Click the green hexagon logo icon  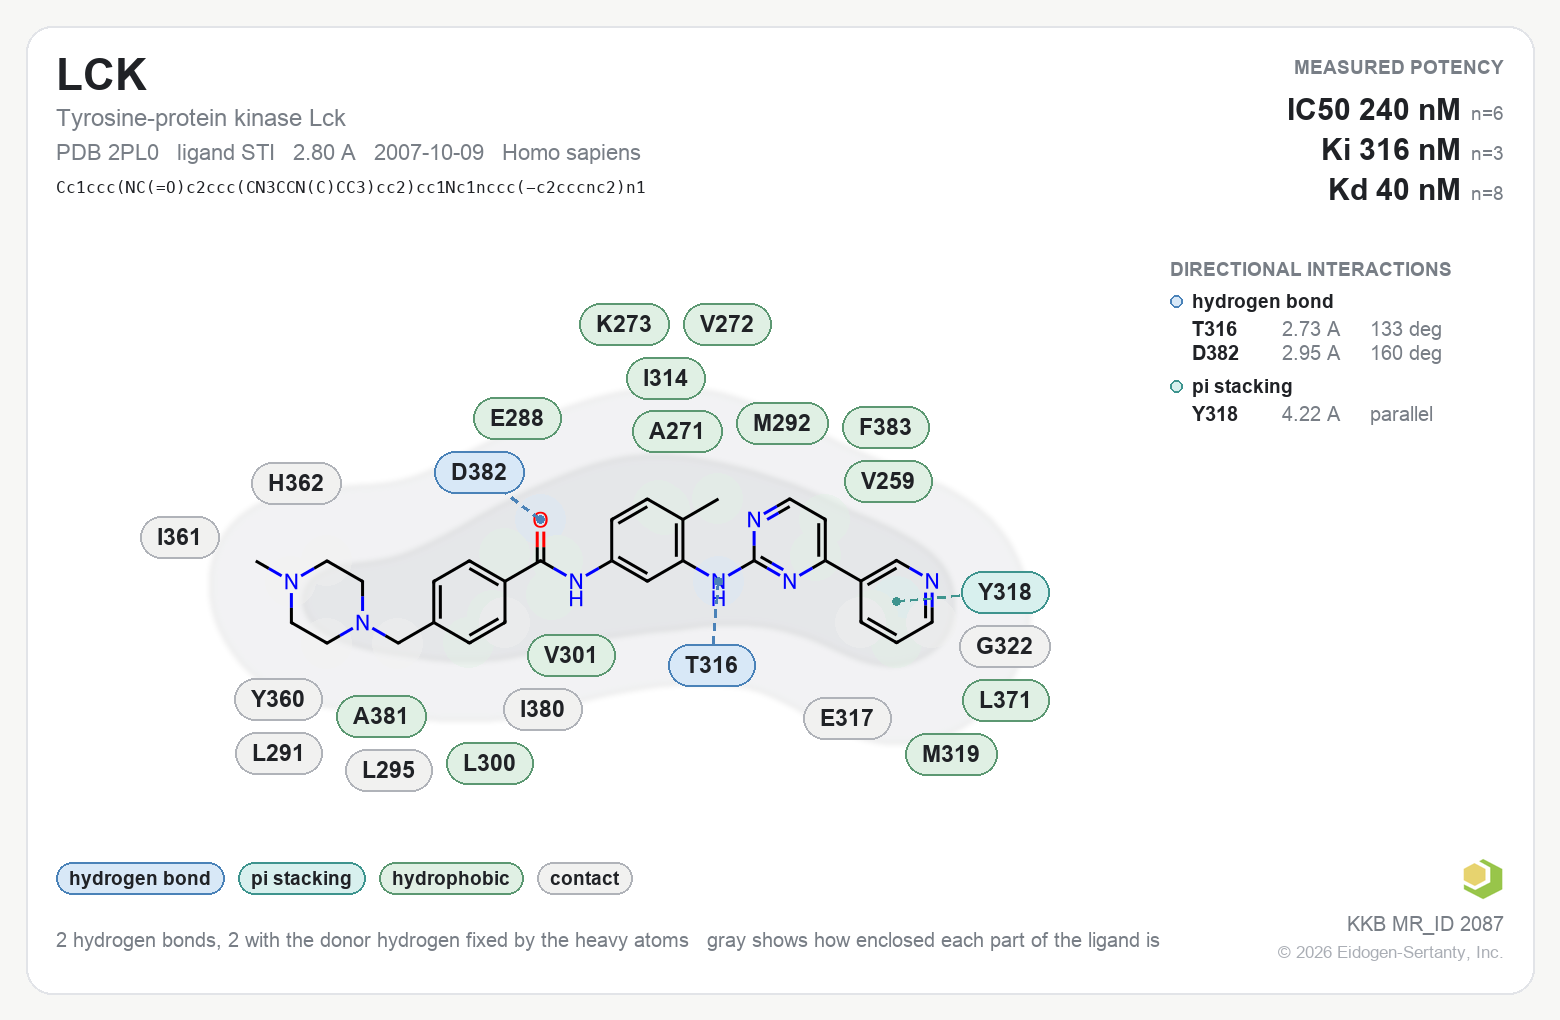[x=1482, y=879]
